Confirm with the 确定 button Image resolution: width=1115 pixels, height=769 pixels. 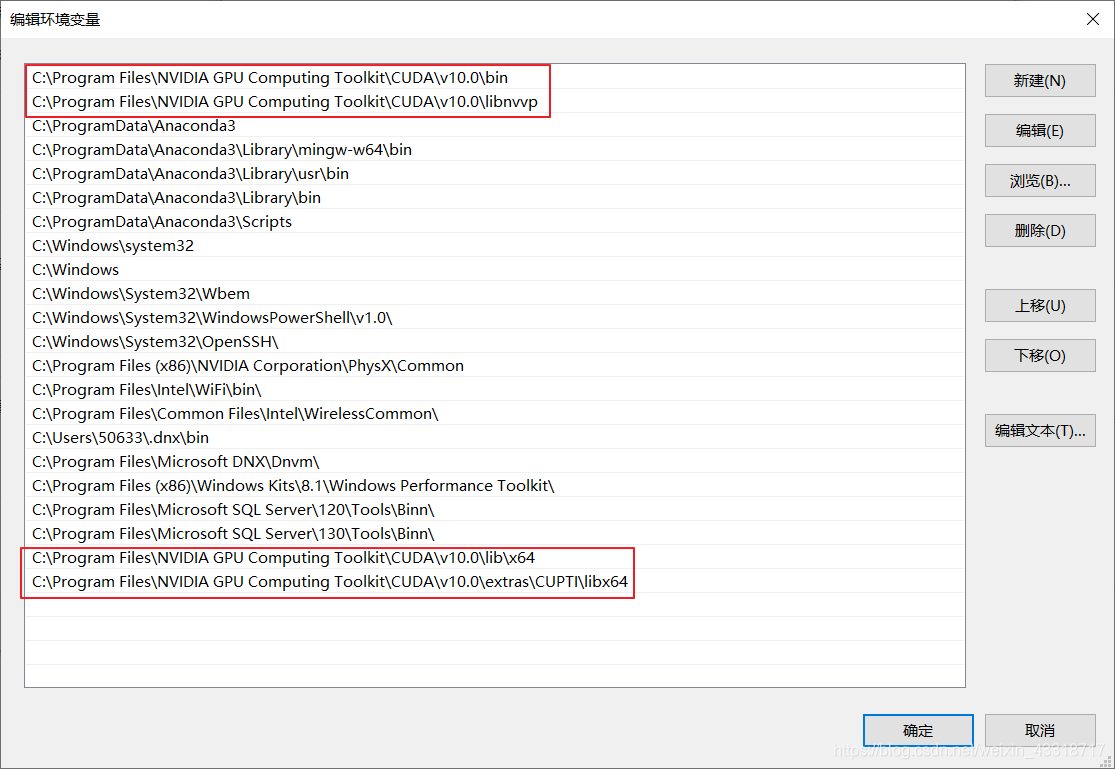coord(918,731)
